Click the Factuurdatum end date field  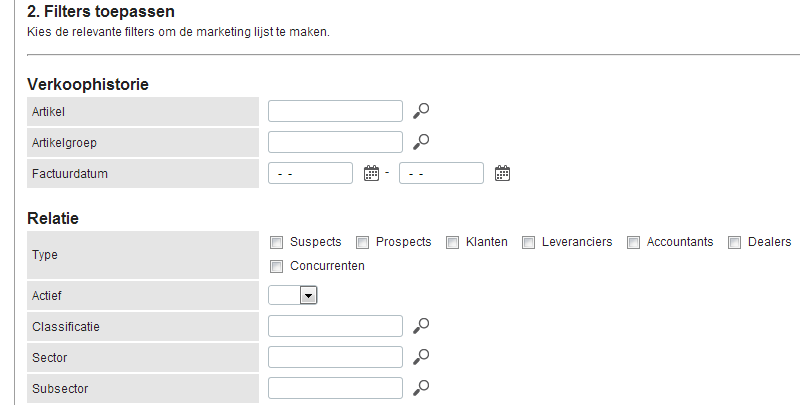[441, 173]
